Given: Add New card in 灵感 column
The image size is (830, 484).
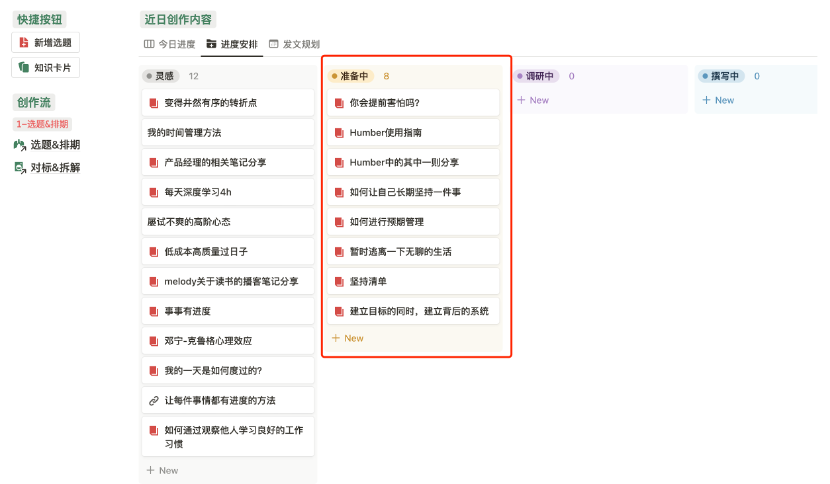Looking at the screenshot, I should (x=163, y=470).
